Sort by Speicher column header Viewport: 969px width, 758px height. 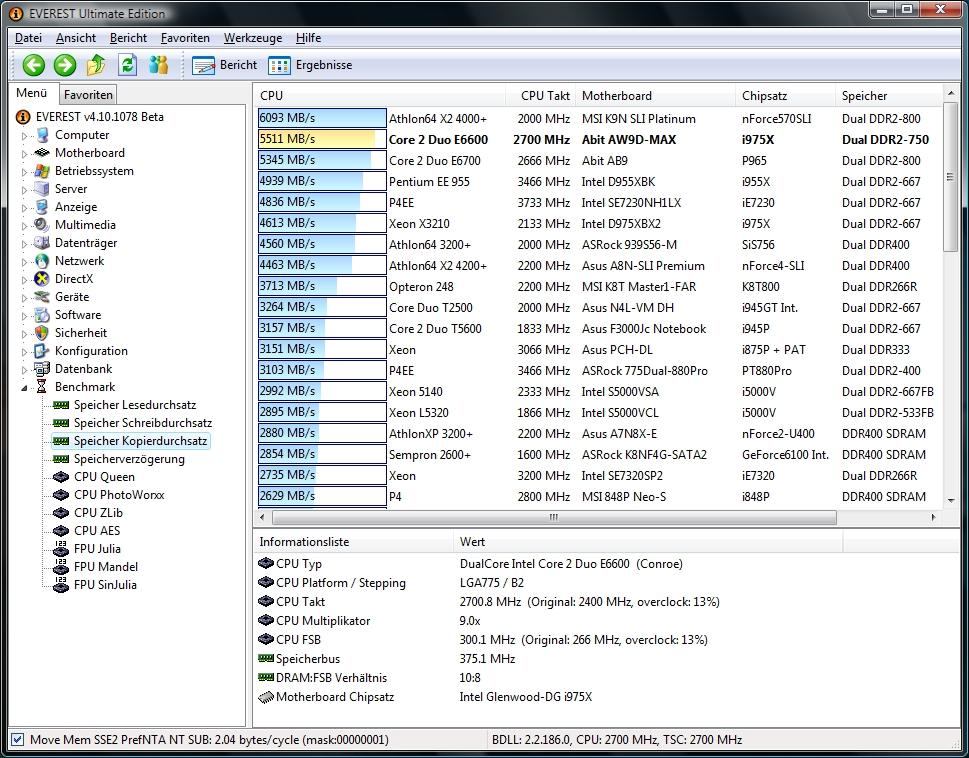[889, 96]
